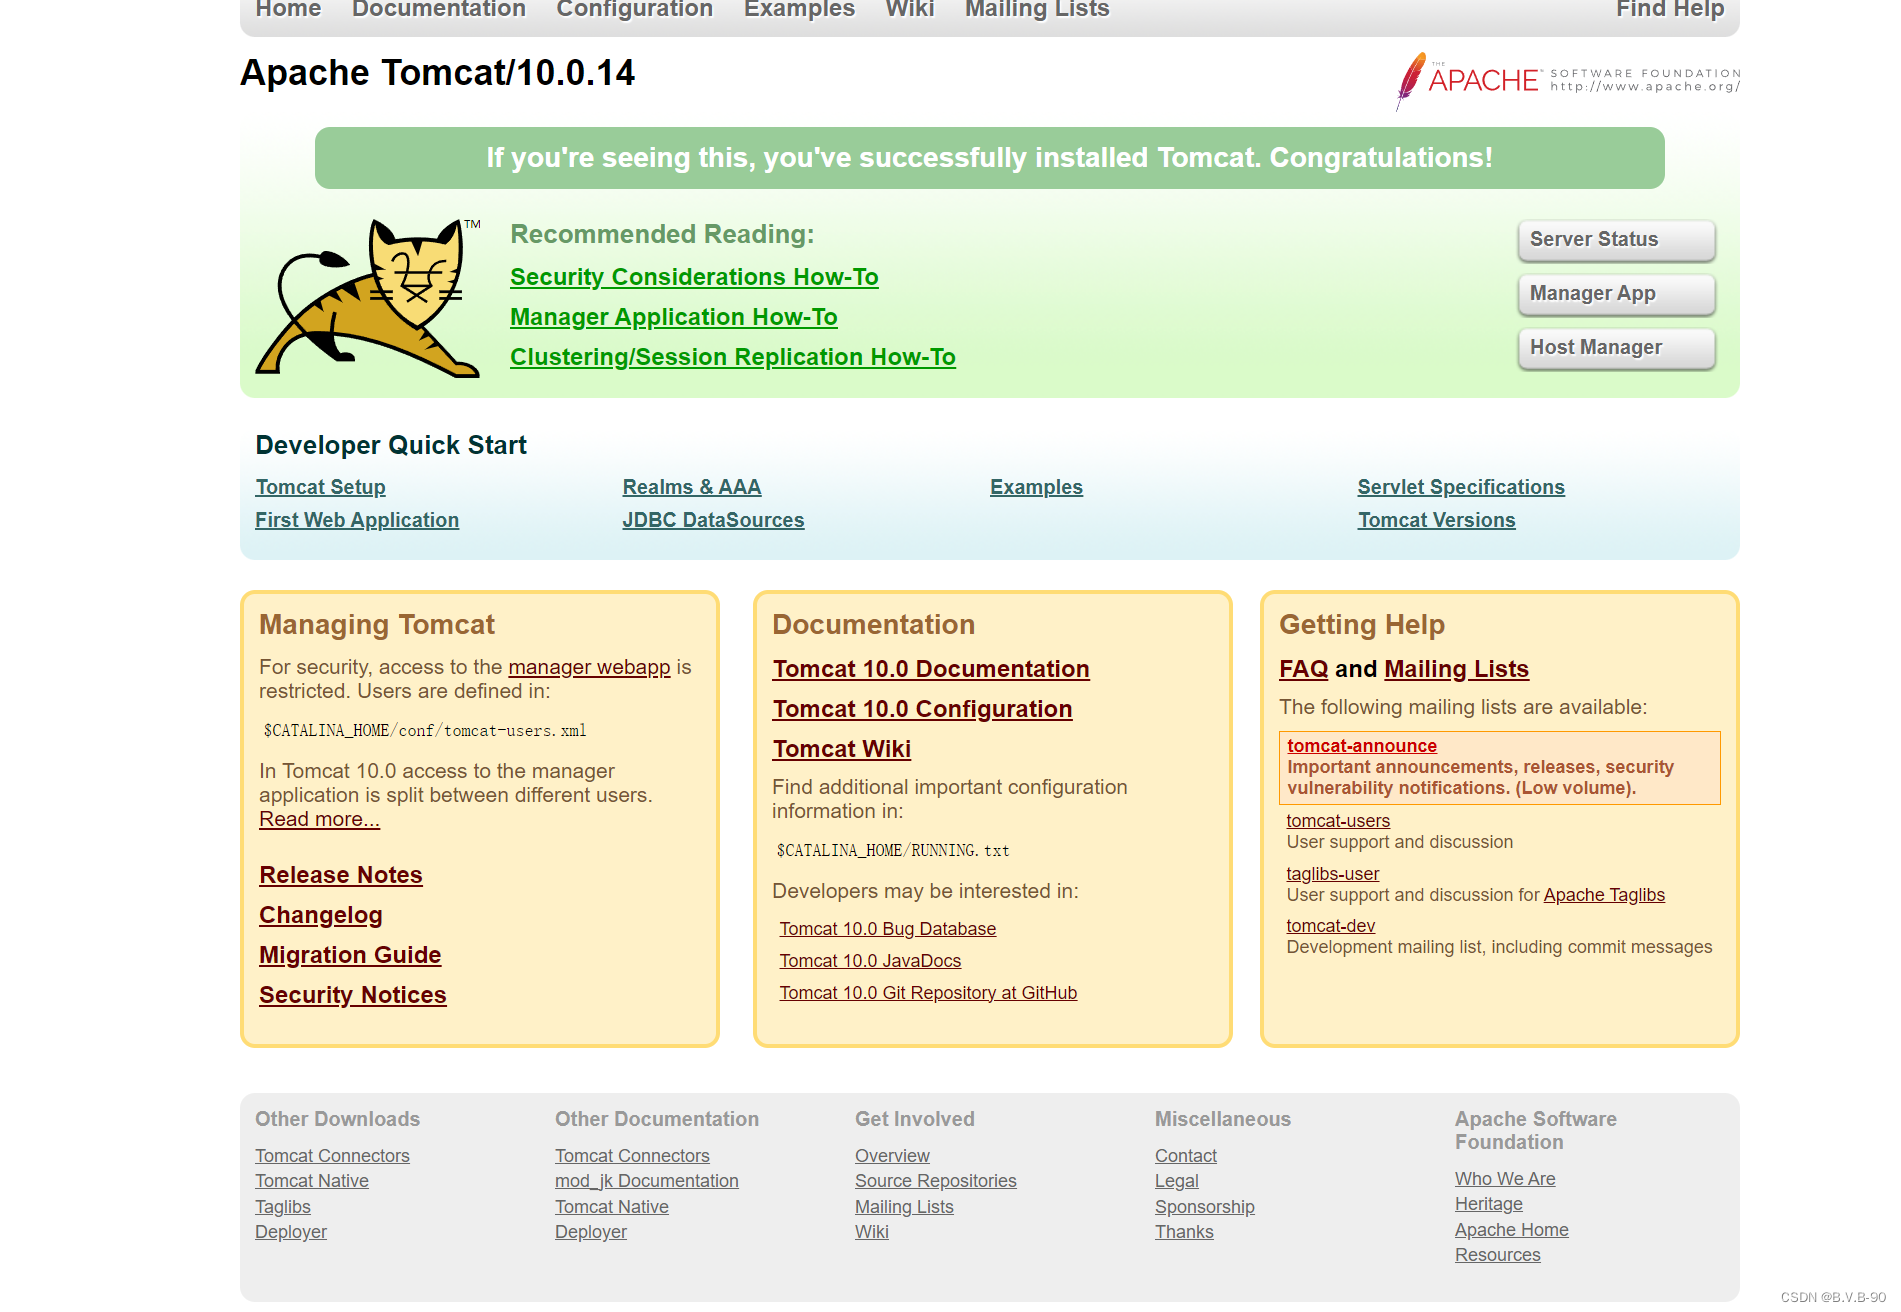Open Tomcat 10.0 Bug Database link
The image size is (1901, 1312).
tap(888, 929)
